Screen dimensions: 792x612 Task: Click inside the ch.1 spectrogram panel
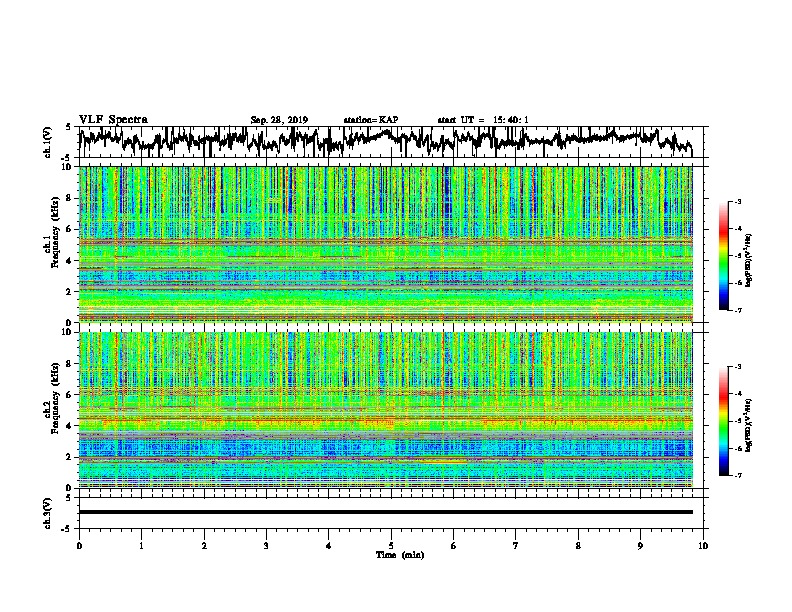(x=385, y=244)
